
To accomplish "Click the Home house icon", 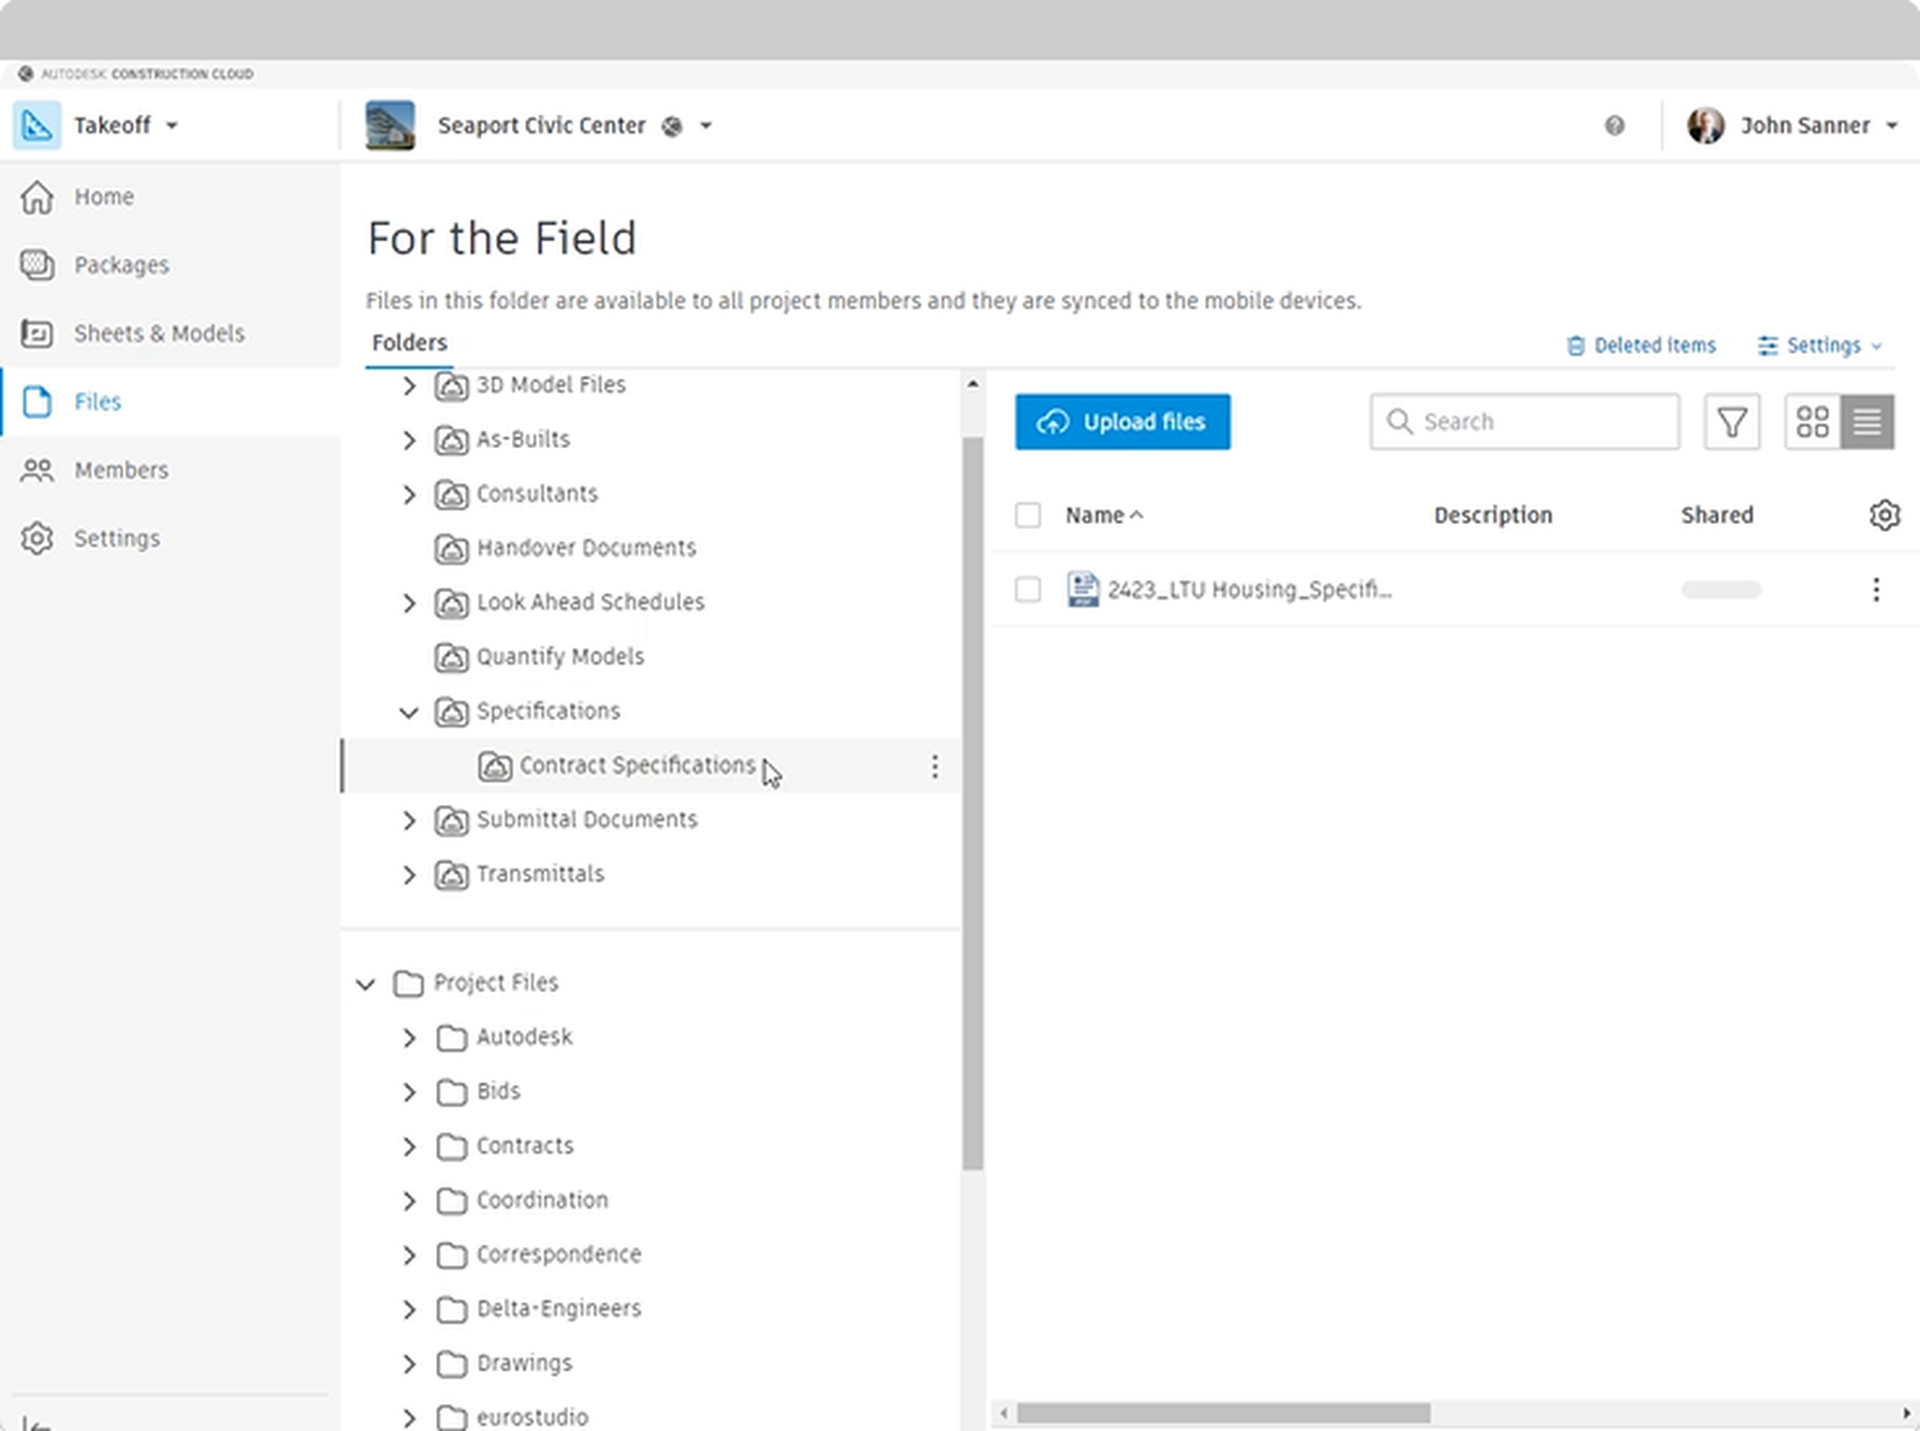I will (x=37, y=197).
